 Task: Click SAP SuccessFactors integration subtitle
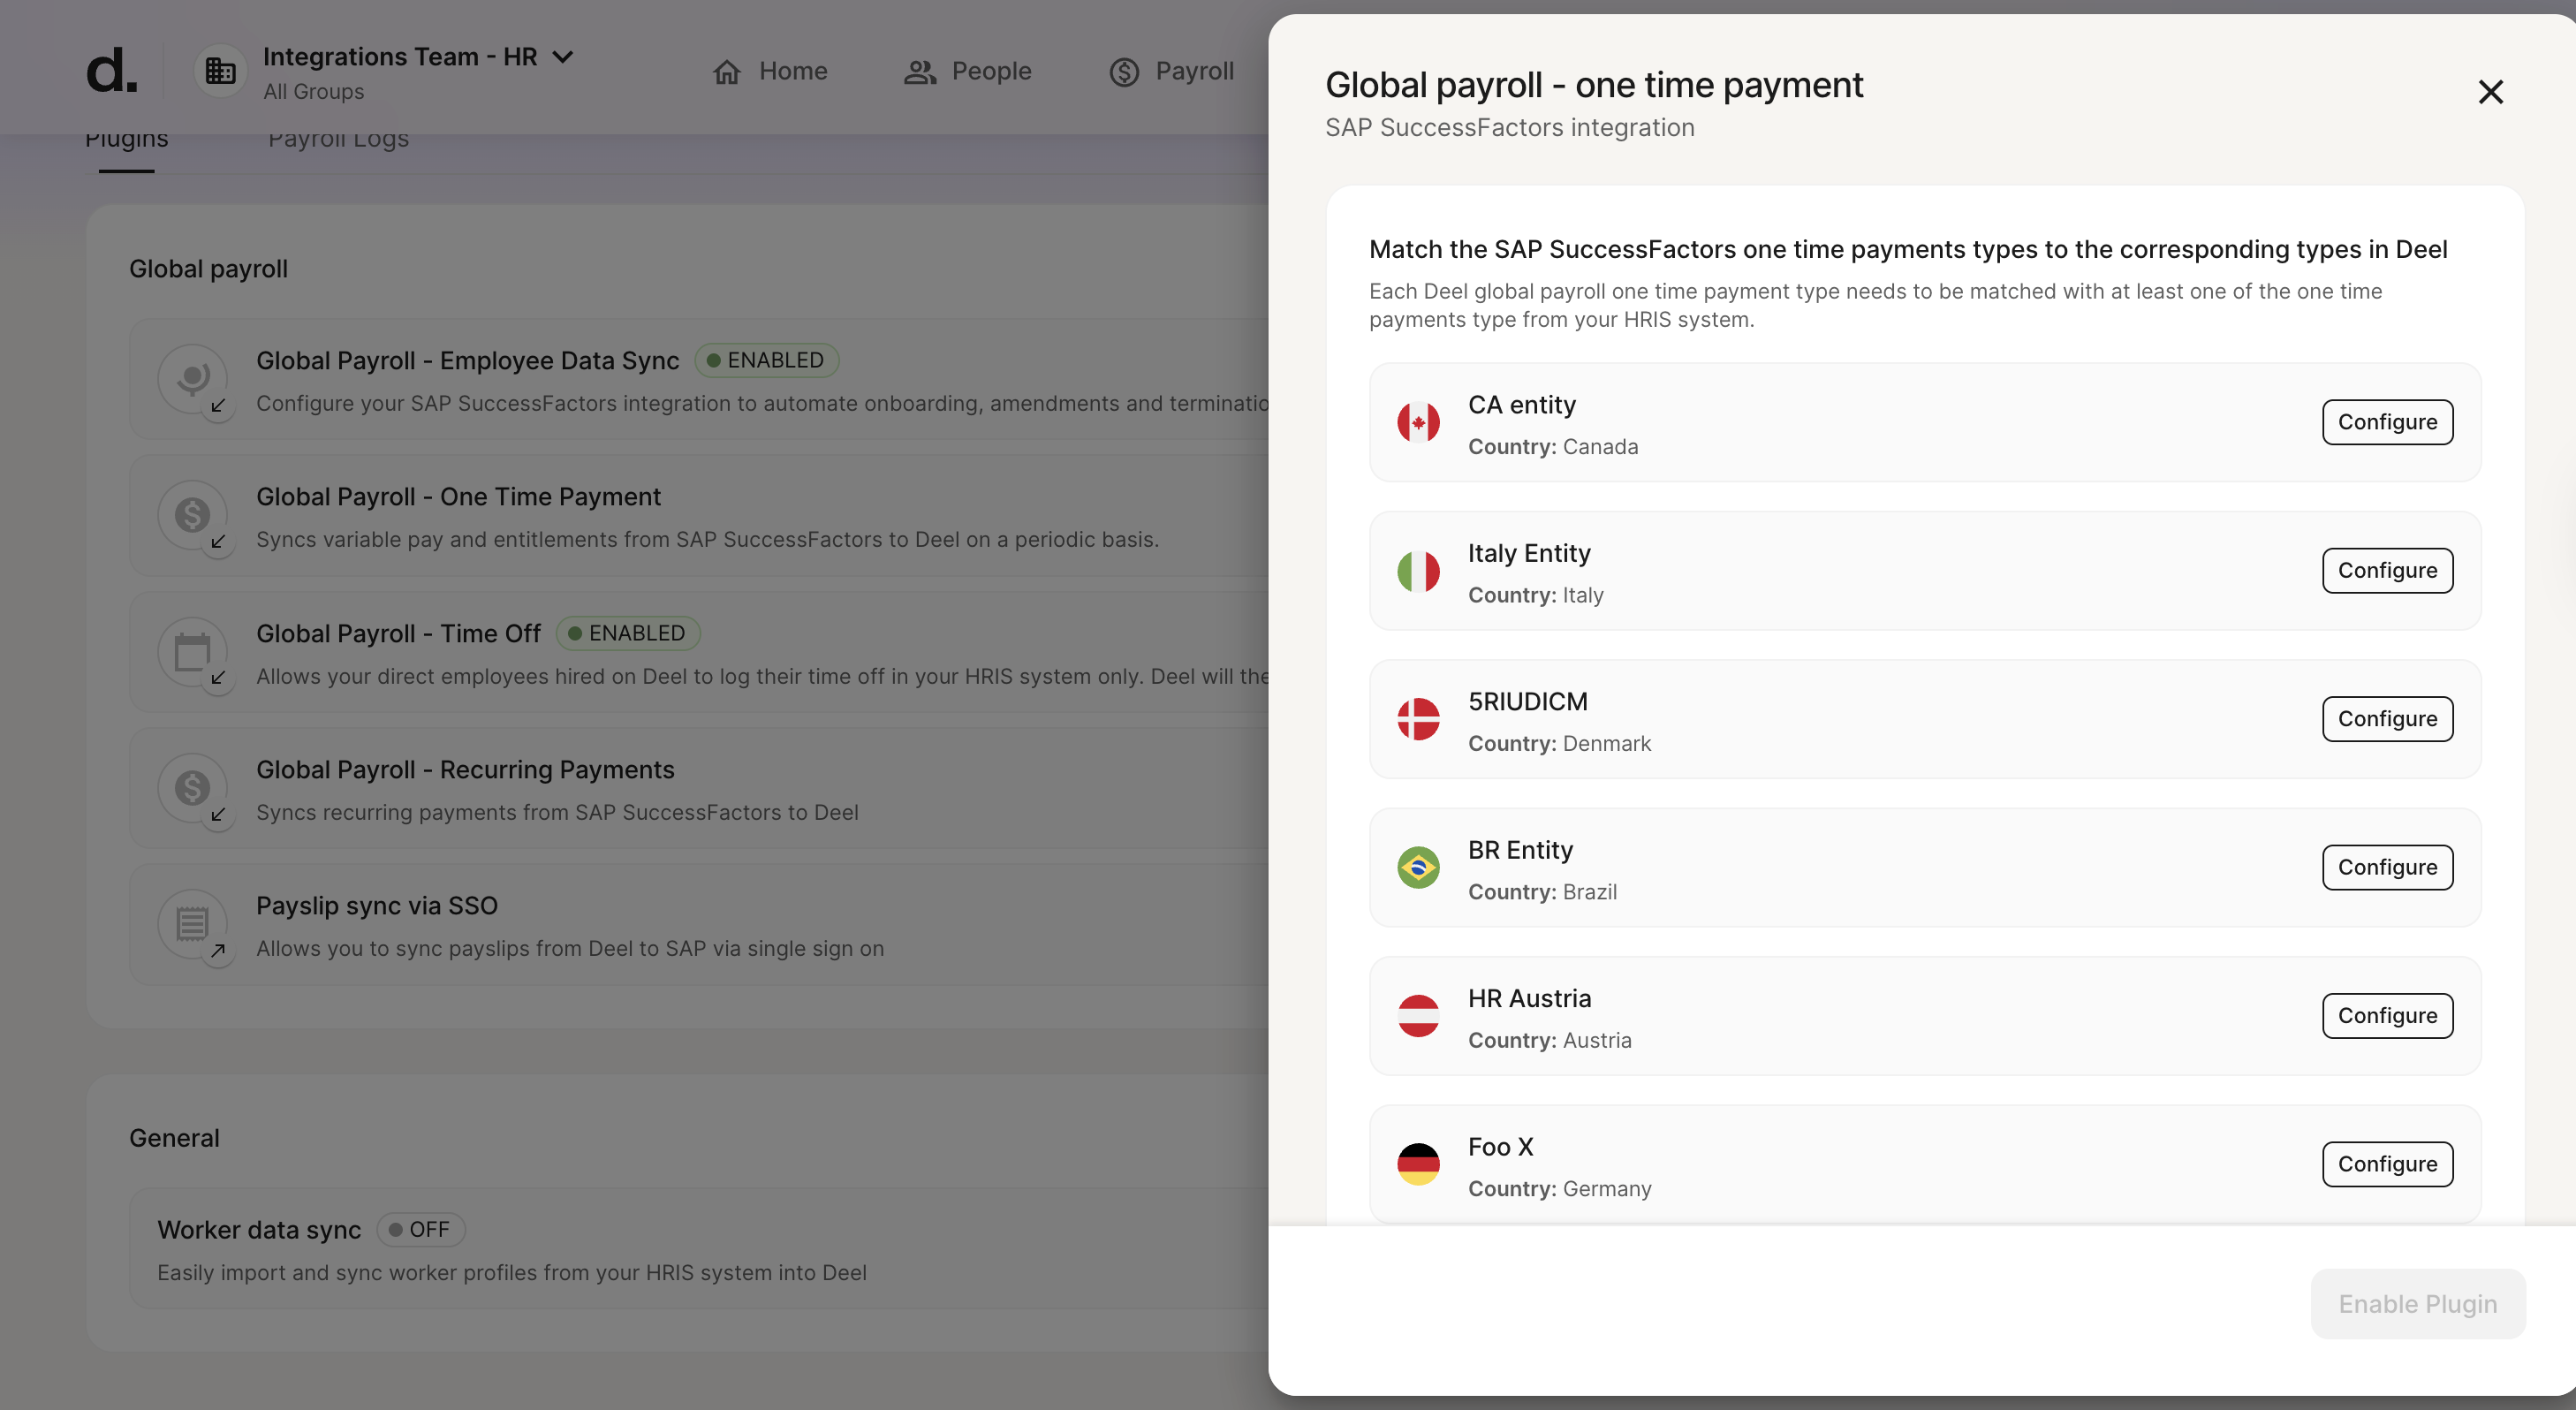coord(1509,128)
